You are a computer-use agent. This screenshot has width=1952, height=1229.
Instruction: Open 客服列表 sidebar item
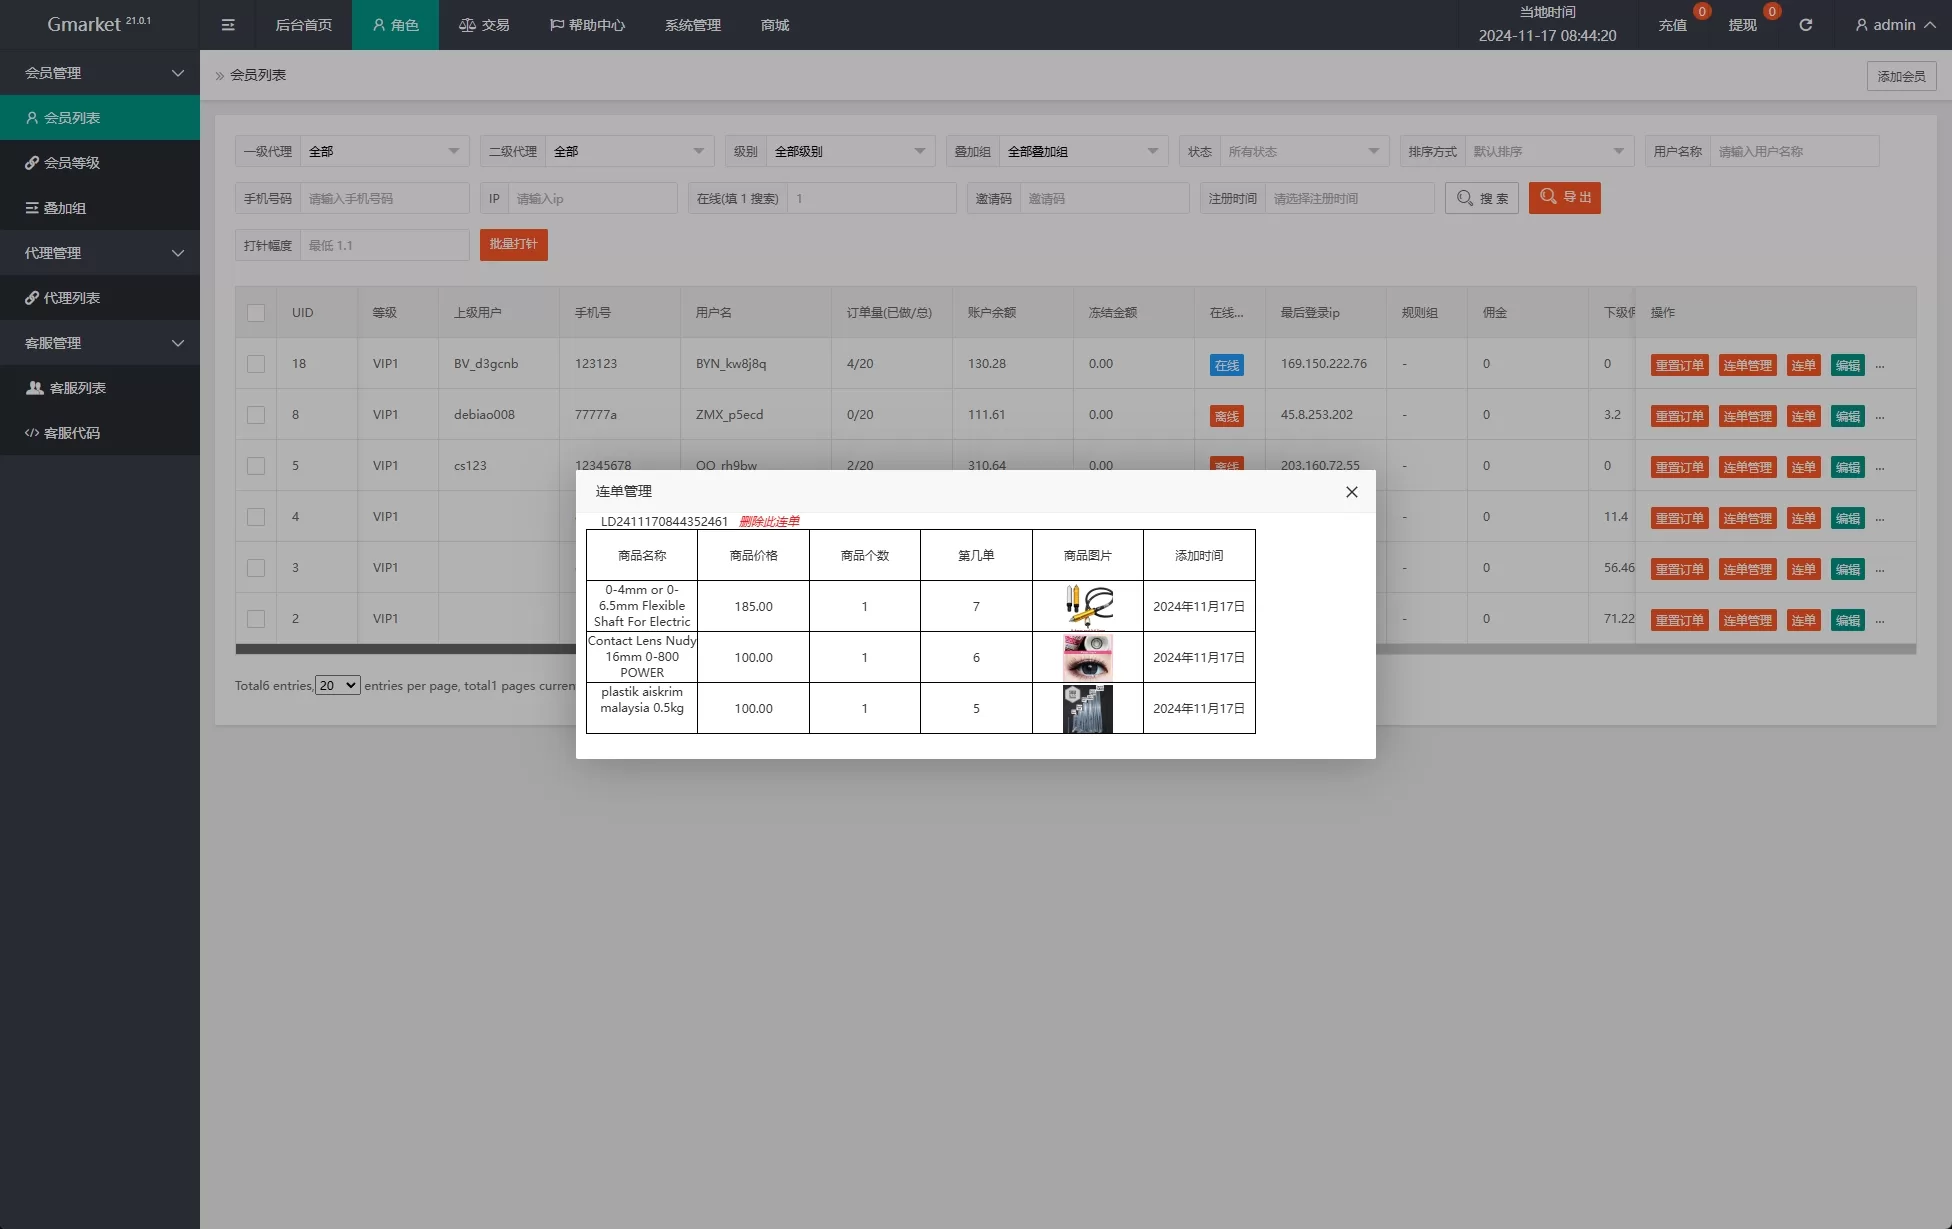[x=77, y=388]
